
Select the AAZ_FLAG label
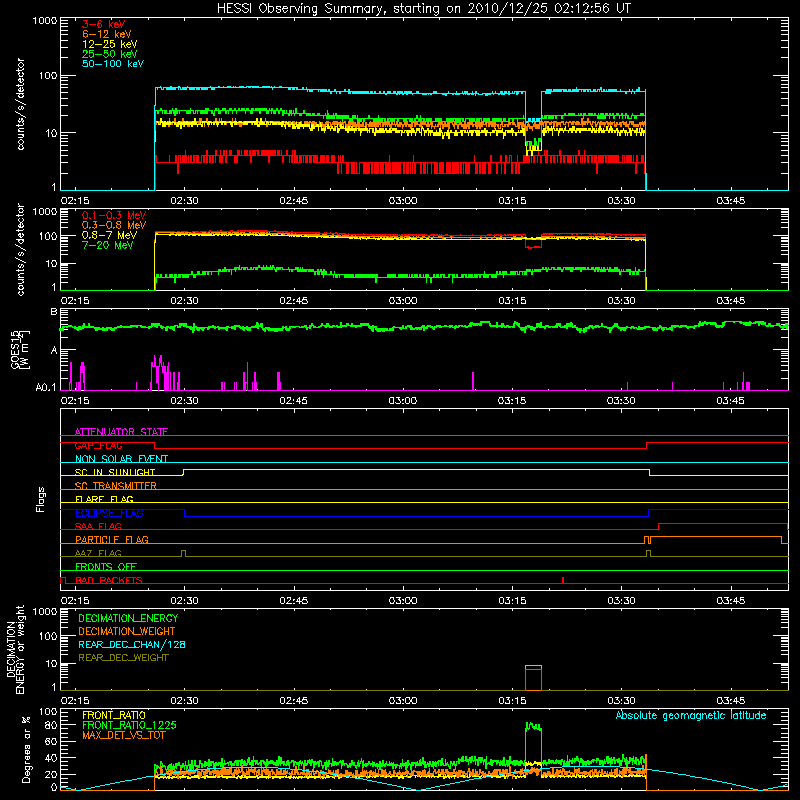pos(98,553)
